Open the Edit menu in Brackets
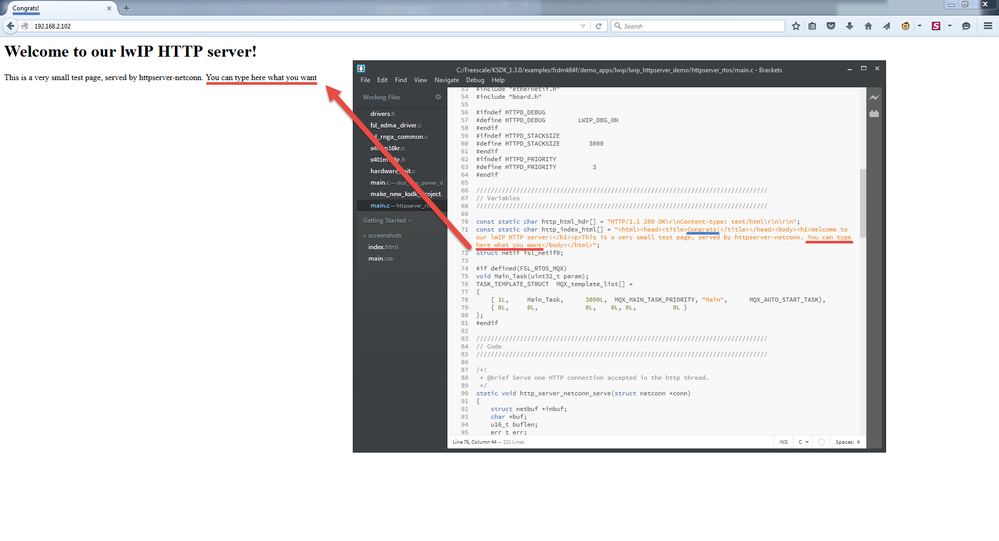This screenshot has height=541, width=999. pyautogui.click(x=382, y=80)
